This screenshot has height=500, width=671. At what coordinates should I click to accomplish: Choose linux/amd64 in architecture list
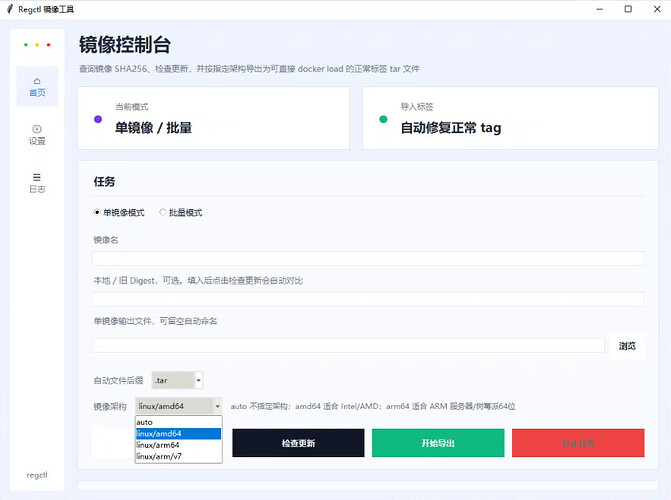pos(178,434)
